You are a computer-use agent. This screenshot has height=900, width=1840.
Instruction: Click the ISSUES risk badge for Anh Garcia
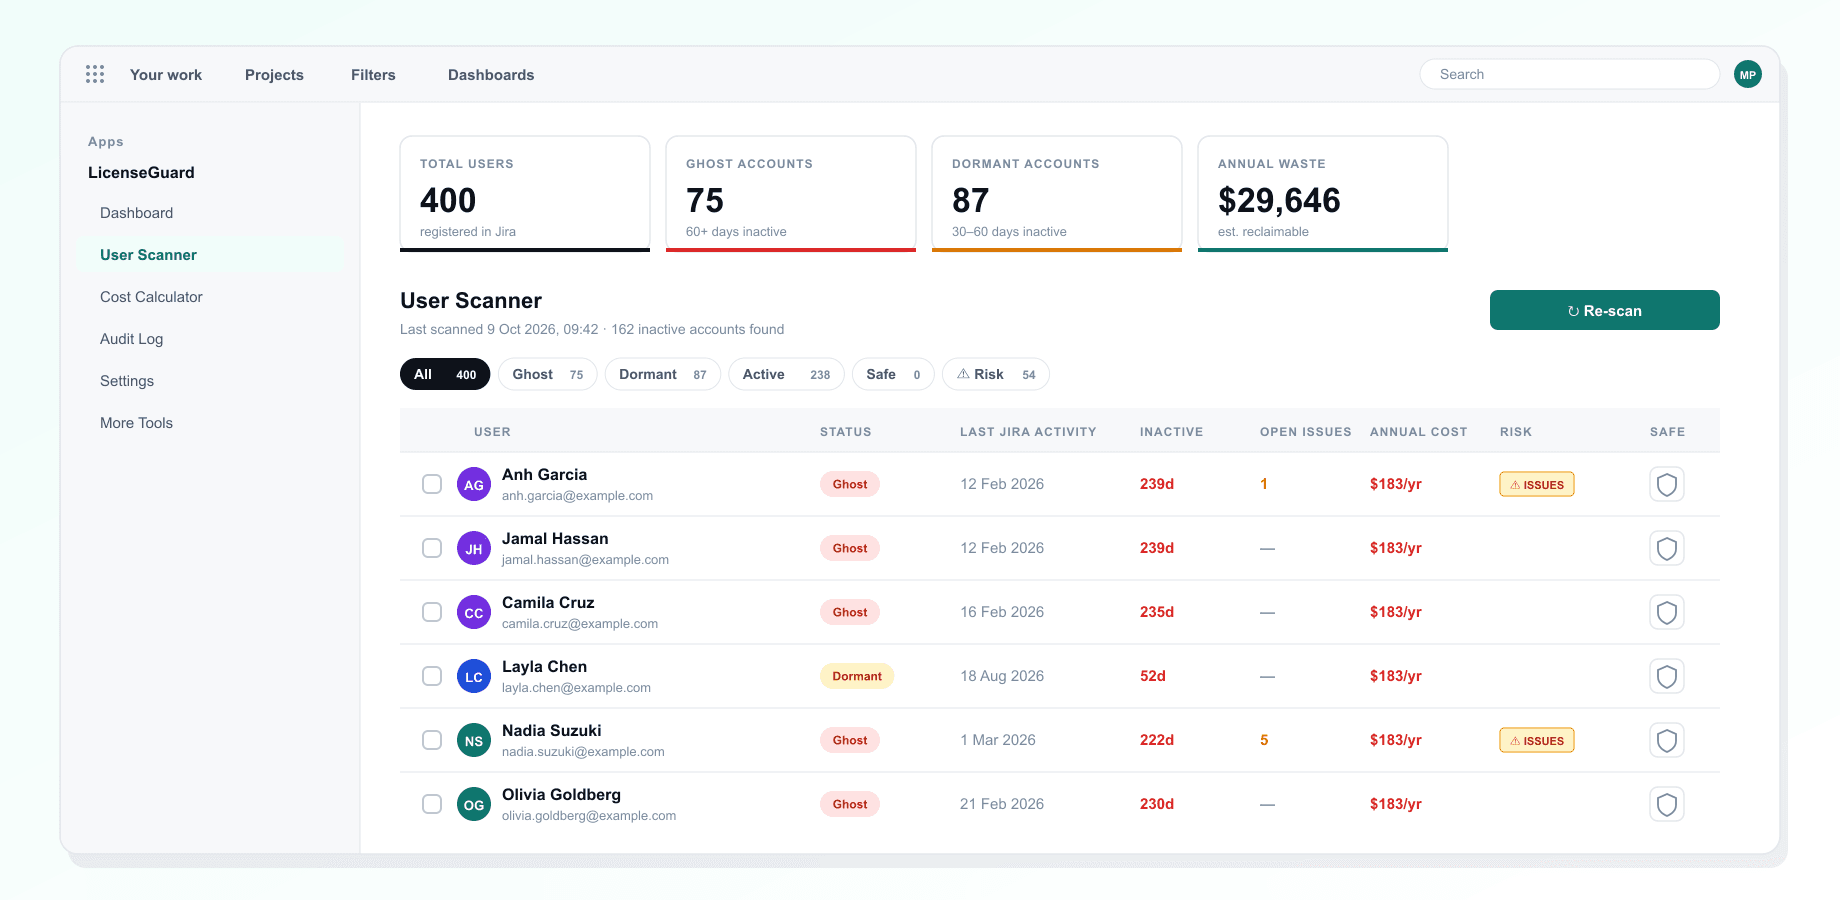point(1537,484)
